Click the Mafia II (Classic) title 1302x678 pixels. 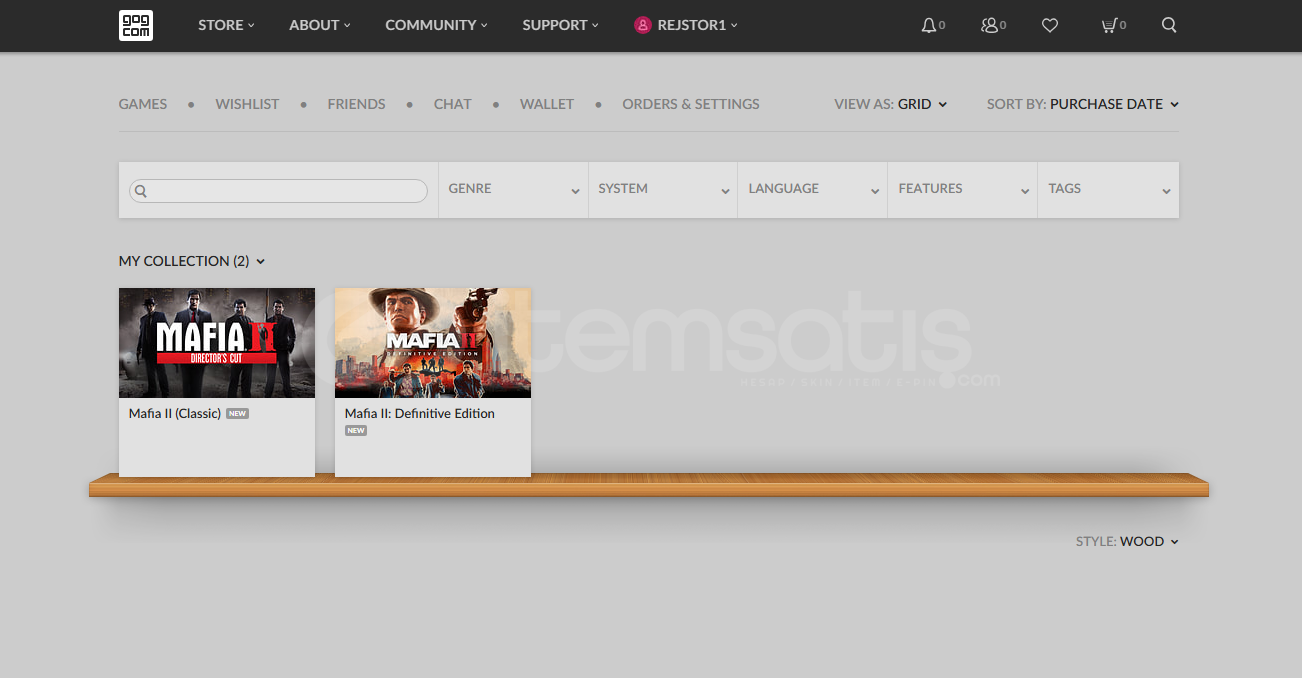[x=175, y=413]
